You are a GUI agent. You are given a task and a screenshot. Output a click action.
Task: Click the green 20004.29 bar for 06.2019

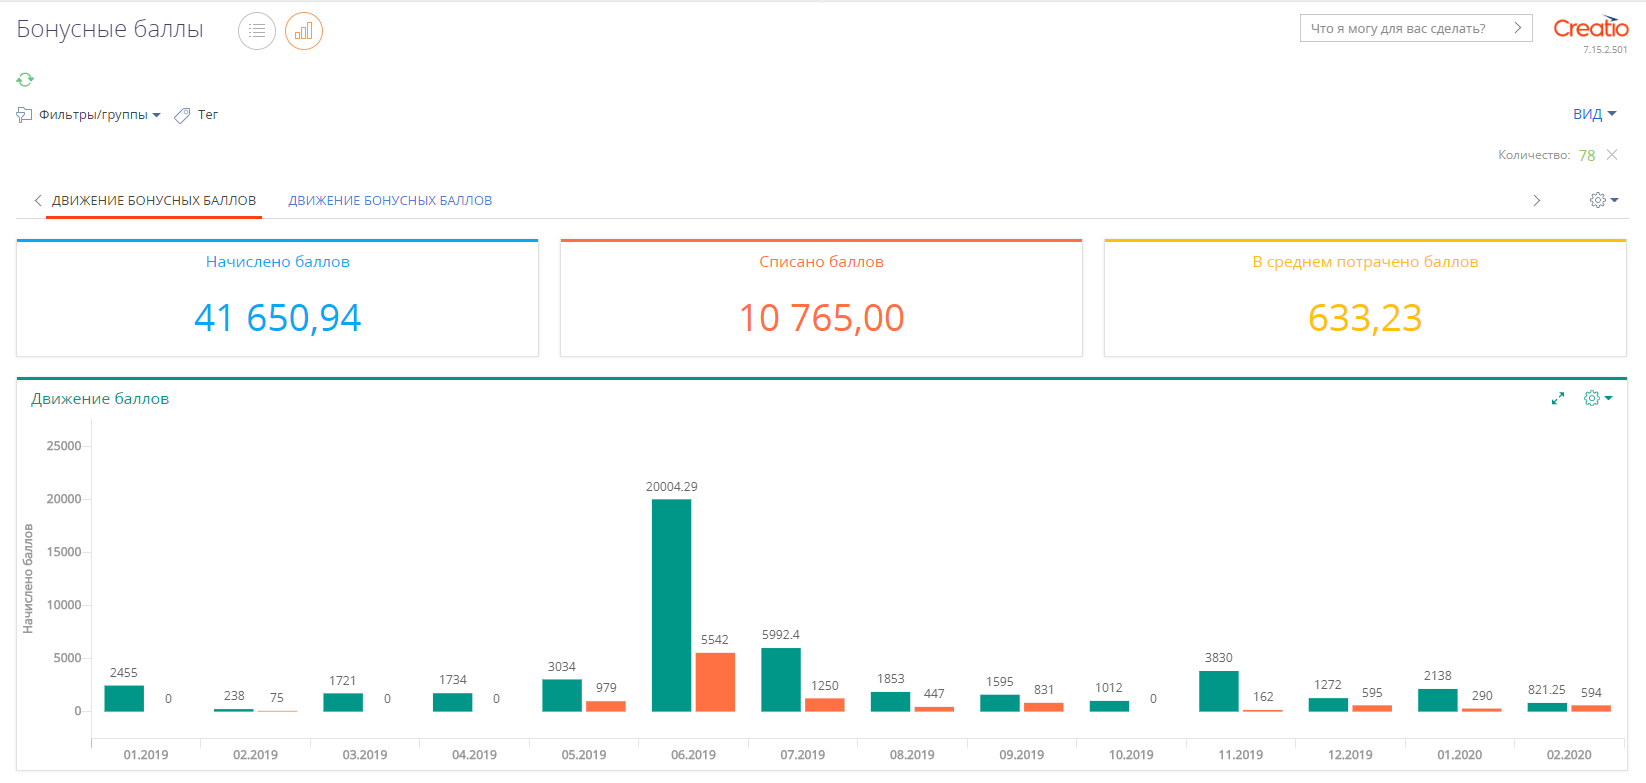(672, 605)
